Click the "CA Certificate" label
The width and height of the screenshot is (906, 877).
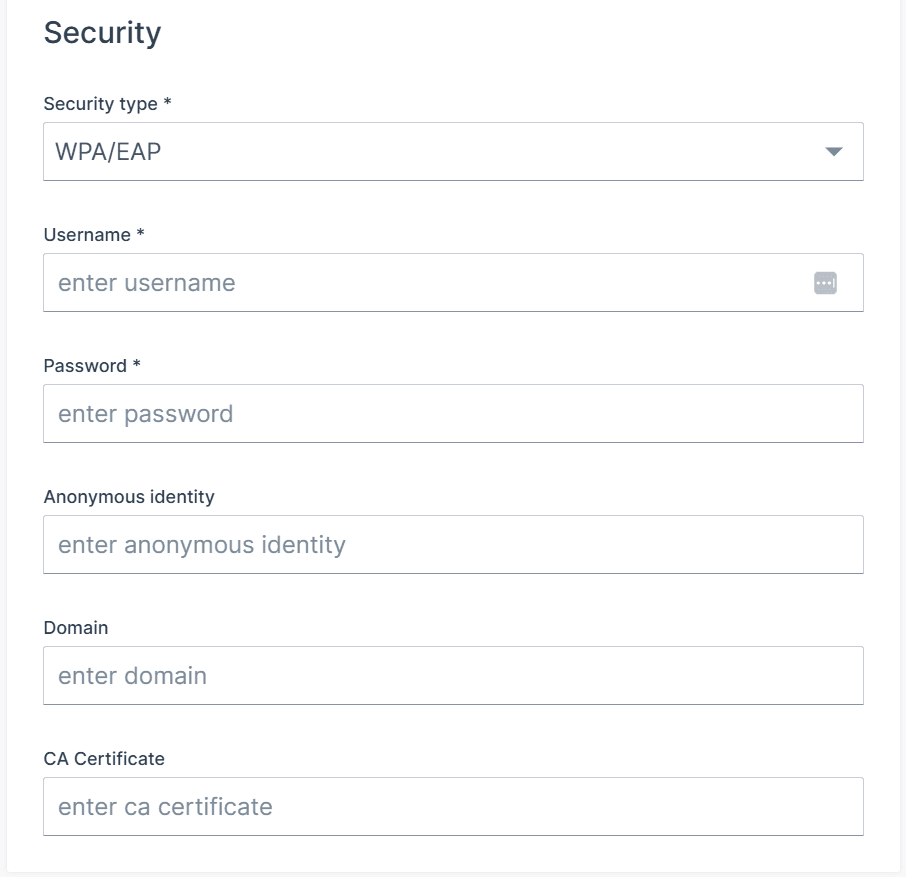pyautogui.click(x=104, y=759)
